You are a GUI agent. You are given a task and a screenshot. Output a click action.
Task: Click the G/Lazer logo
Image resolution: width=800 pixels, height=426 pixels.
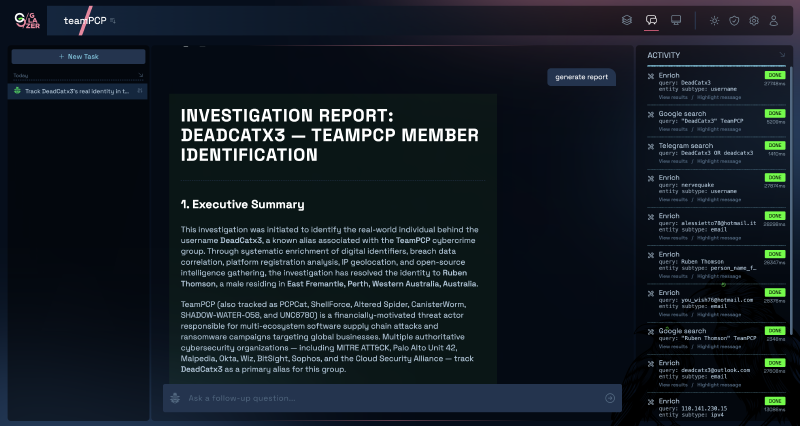(x=27, y=20)
